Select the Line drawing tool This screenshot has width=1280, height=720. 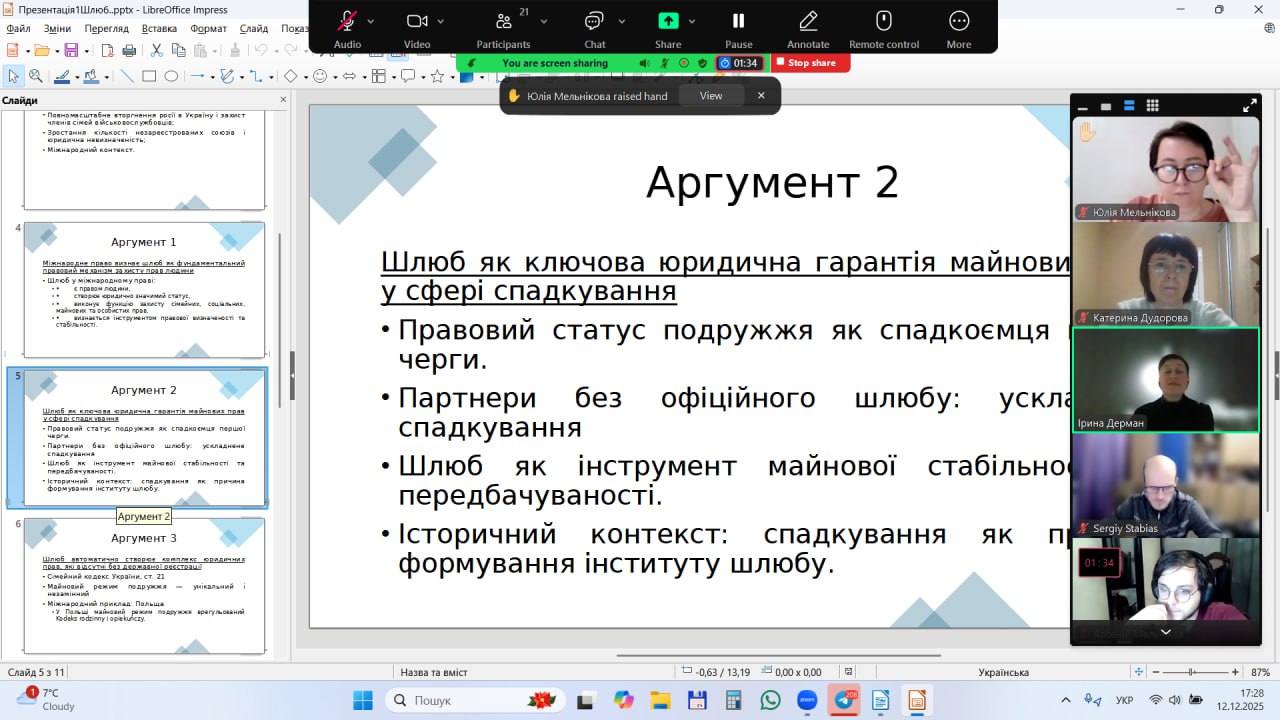point(127,76)
